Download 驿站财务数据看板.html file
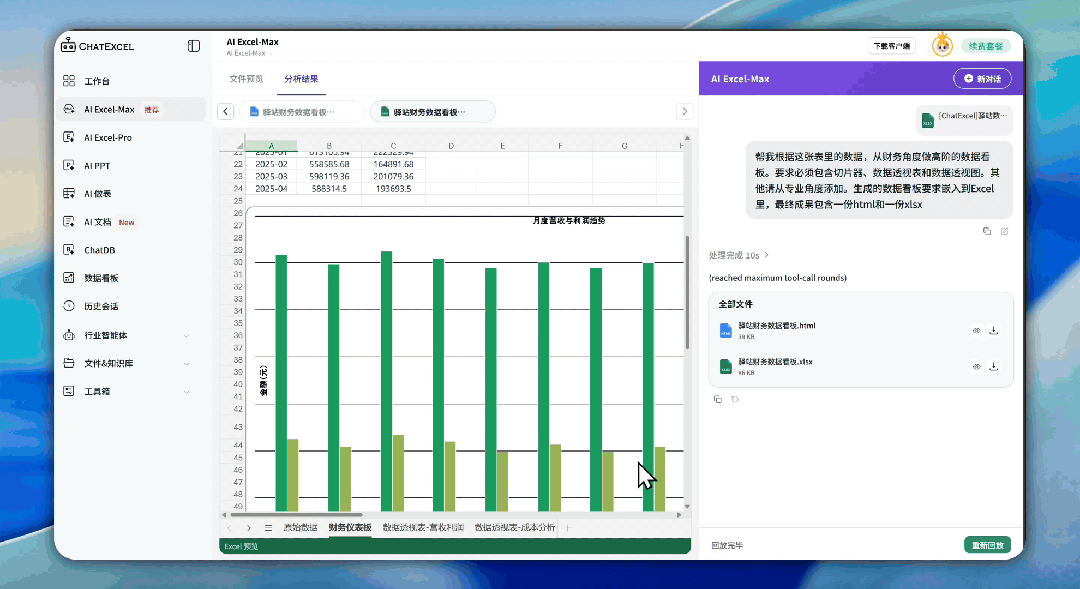Image resolution: width=1080 pixels, height=589 pixels. pyautogui.click(x=993, y=331)
